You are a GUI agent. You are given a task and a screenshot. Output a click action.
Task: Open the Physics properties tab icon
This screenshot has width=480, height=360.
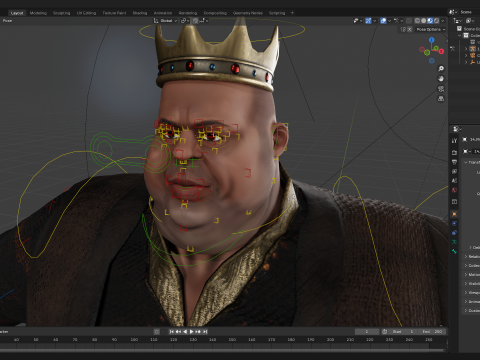pos(454,223)
